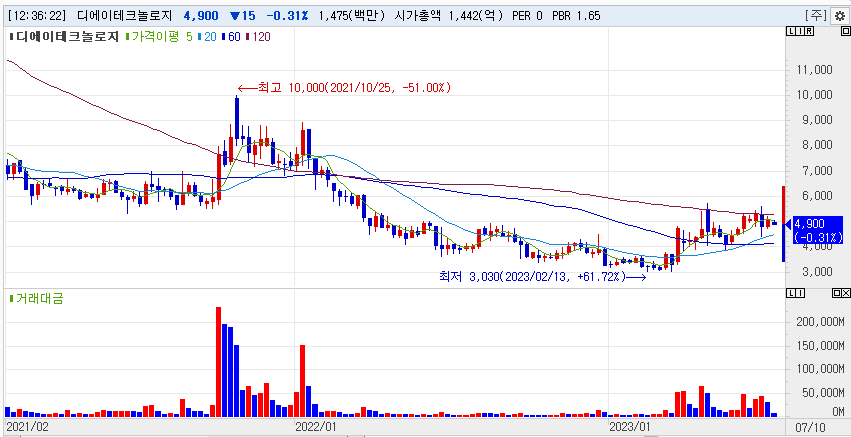Click the 2022/01 date axis label
Viewport: 851px width, 437px height.
tap(315, 426)
